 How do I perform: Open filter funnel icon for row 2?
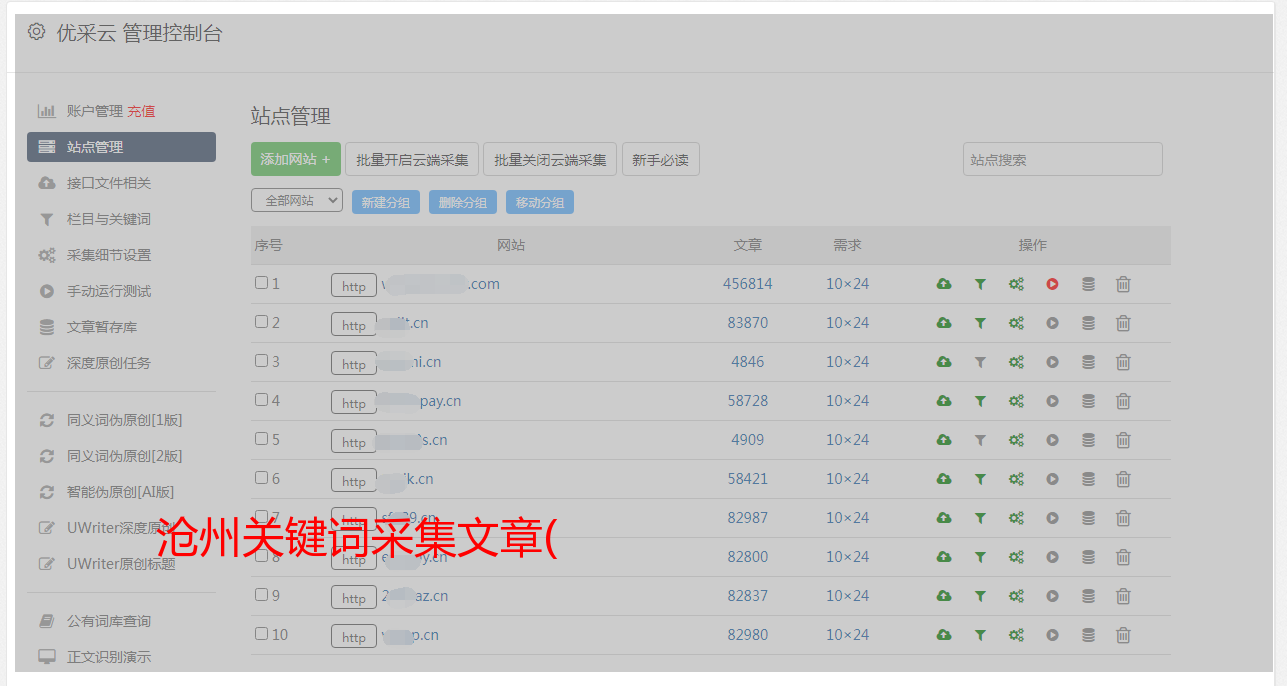tap(980, 323)
